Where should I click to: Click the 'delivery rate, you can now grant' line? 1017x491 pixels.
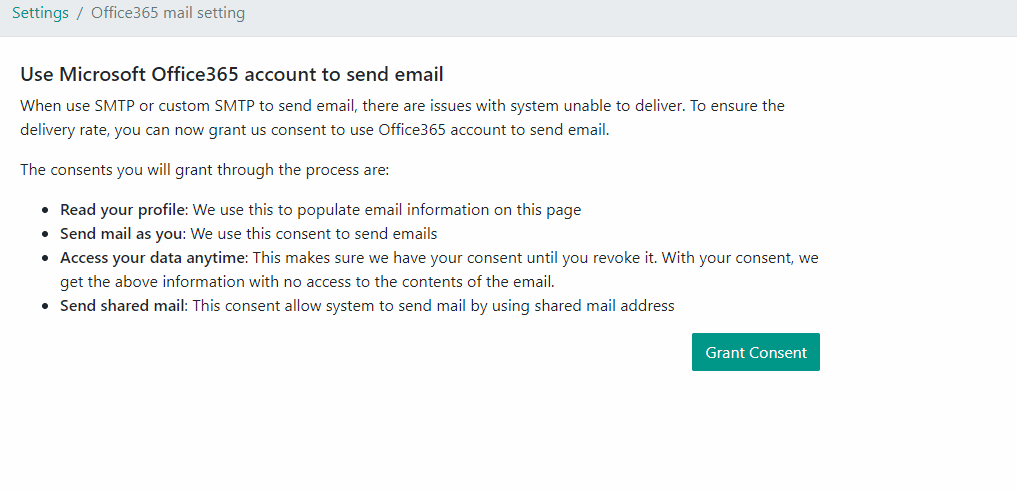click(315, 130)
